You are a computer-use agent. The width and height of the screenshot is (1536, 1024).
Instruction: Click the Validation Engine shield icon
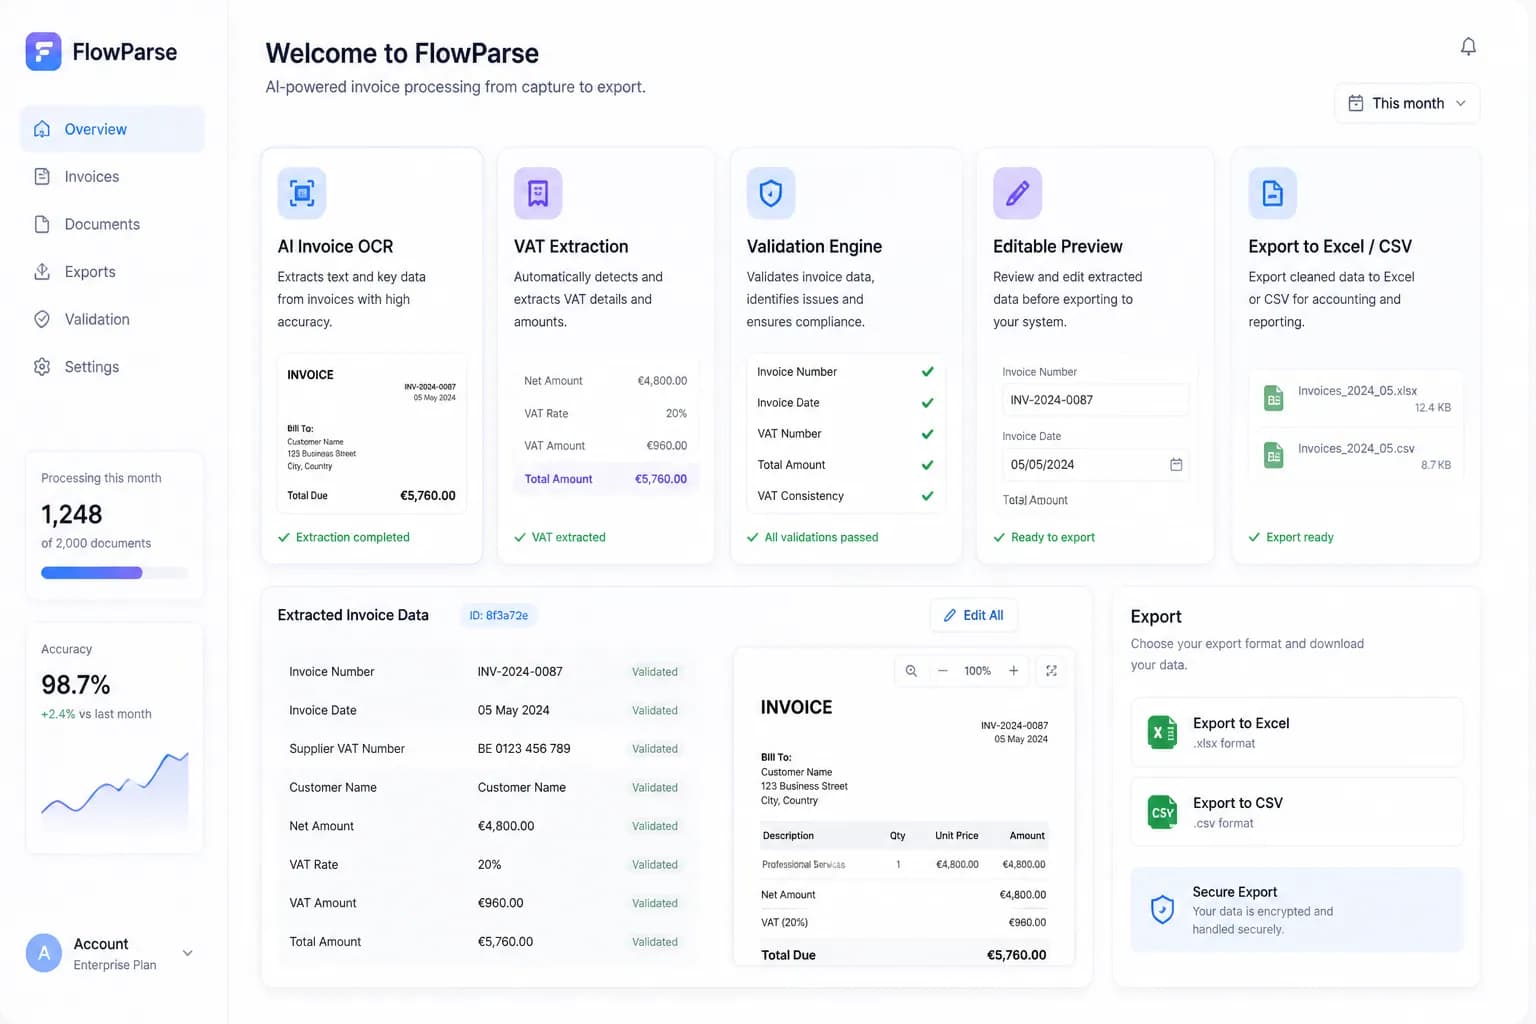tap(771, 193)
